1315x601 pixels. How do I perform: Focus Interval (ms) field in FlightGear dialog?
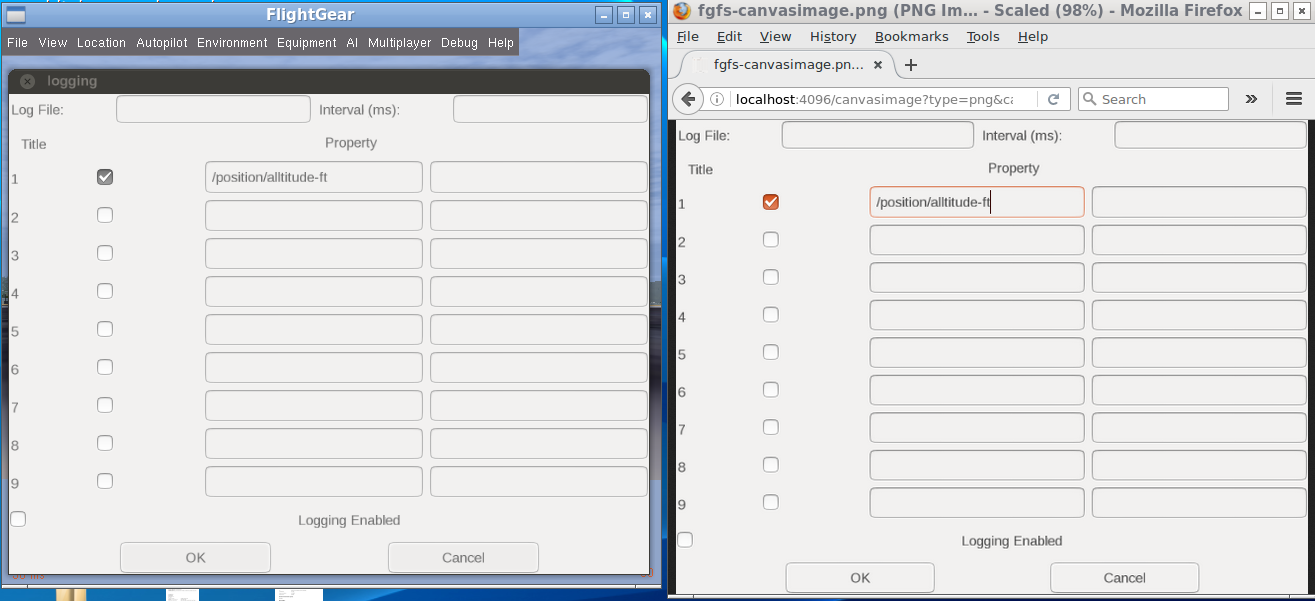point(550,109)
